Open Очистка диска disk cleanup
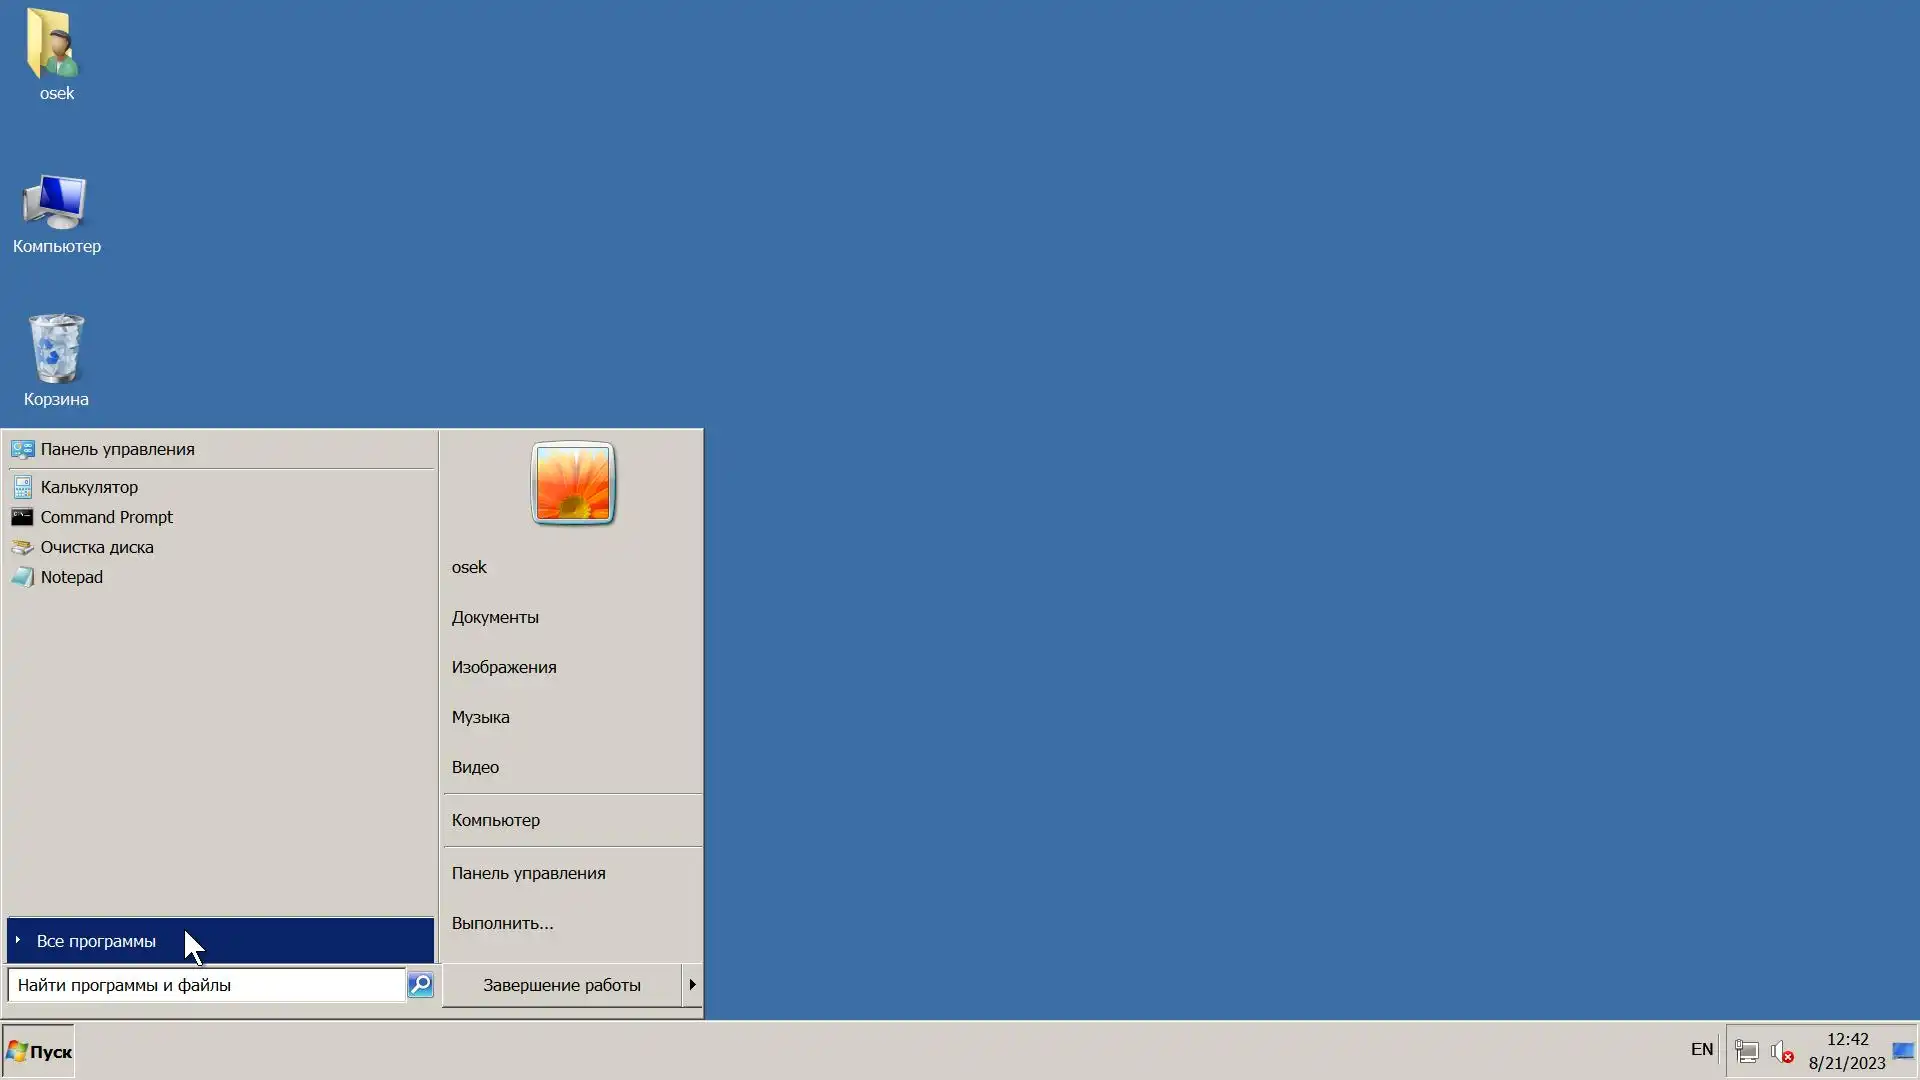 click(96, 547)
